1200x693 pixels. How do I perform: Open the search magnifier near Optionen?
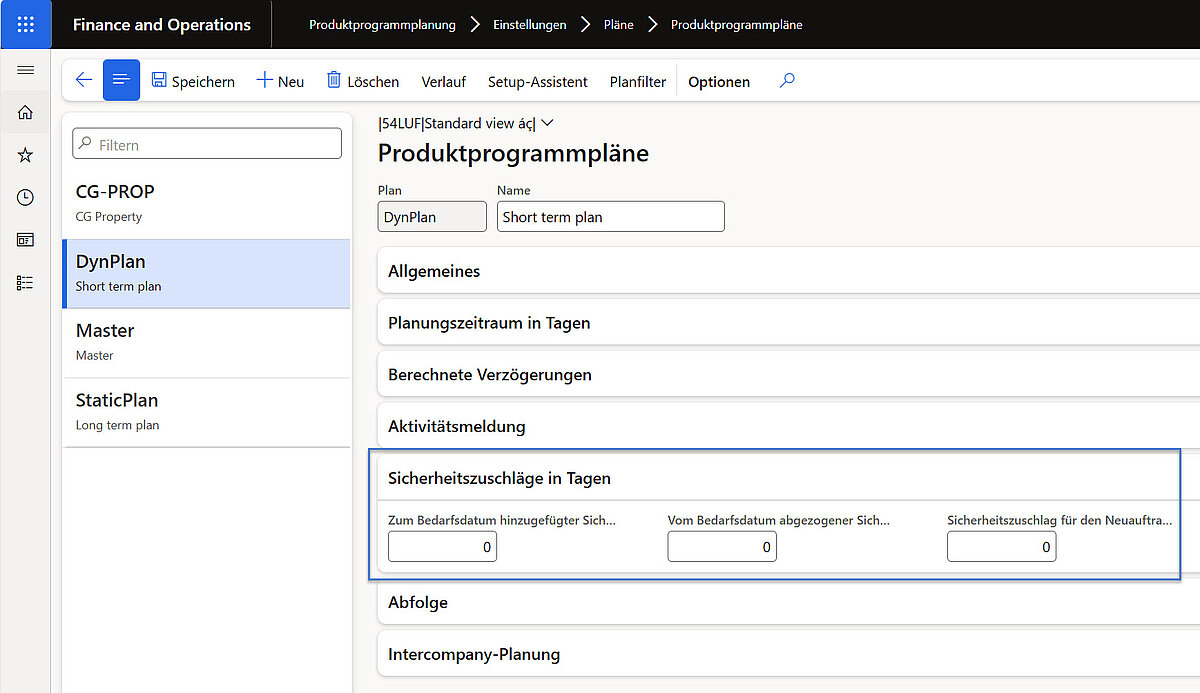786,80
